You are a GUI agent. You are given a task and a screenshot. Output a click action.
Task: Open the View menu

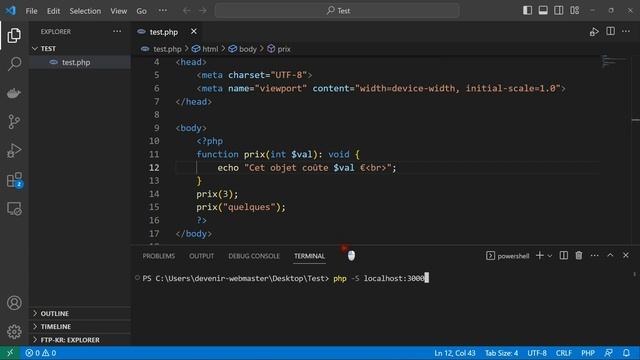tap(118, 11)
